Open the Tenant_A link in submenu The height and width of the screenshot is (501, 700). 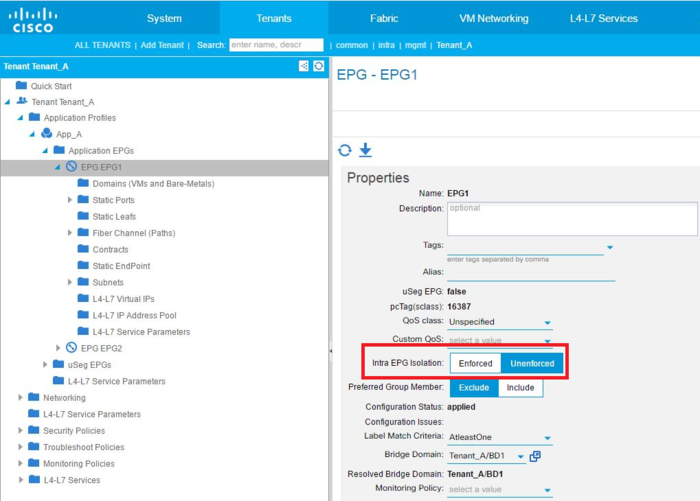pyautogui.click(x=454, y=45)
